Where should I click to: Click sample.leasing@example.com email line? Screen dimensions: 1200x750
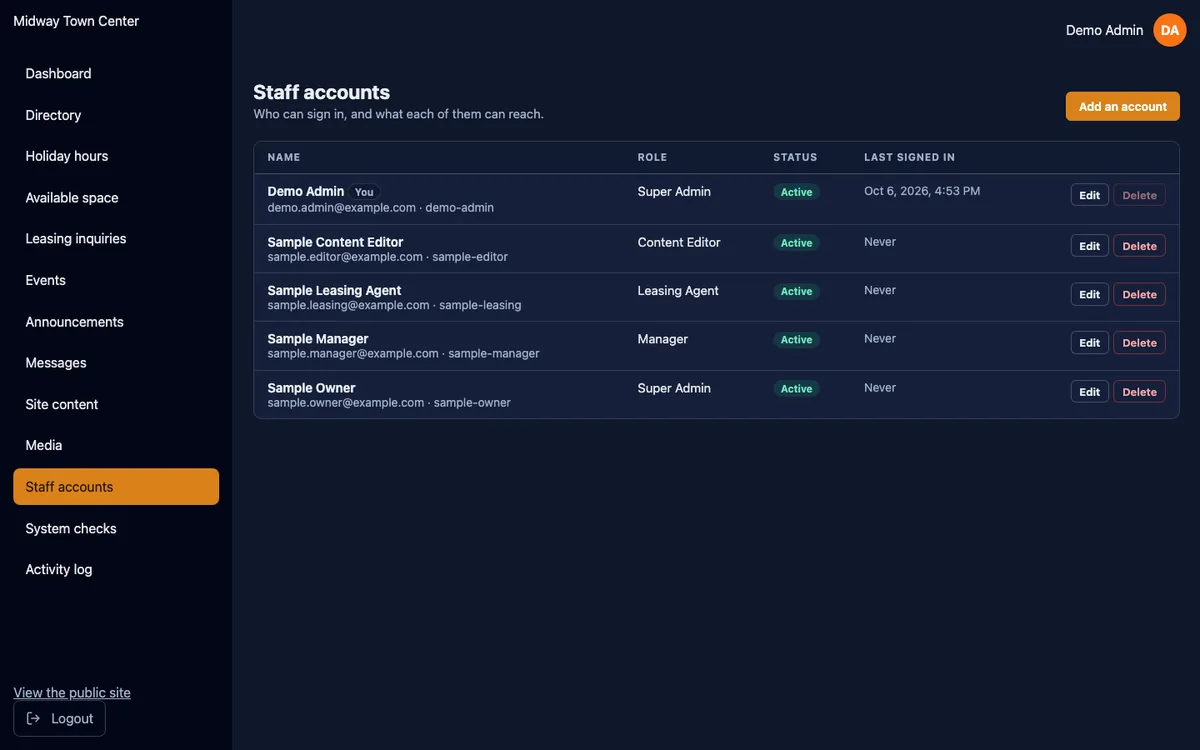394,305
